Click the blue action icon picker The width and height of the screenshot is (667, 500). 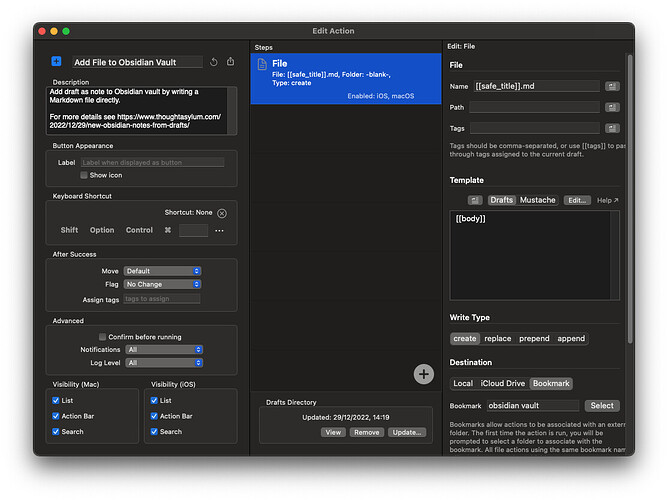56,61
